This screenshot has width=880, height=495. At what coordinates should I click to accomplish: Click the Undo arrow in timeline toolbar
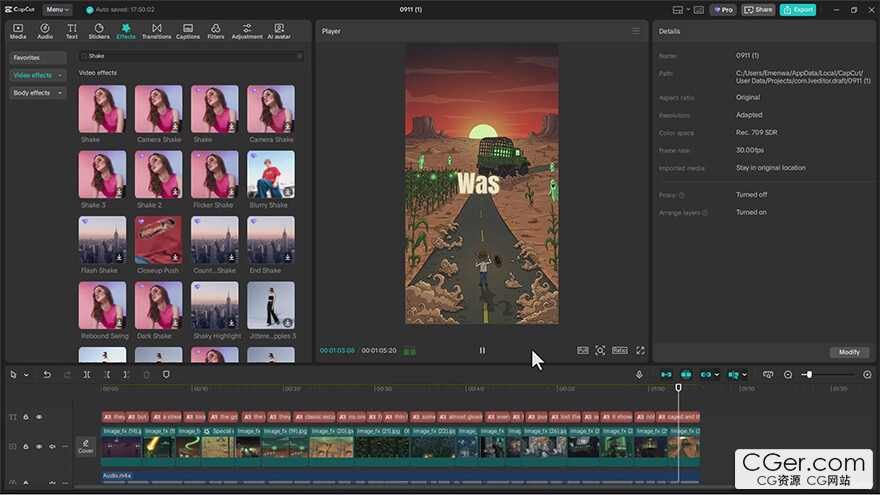click(x=46, y=374)
